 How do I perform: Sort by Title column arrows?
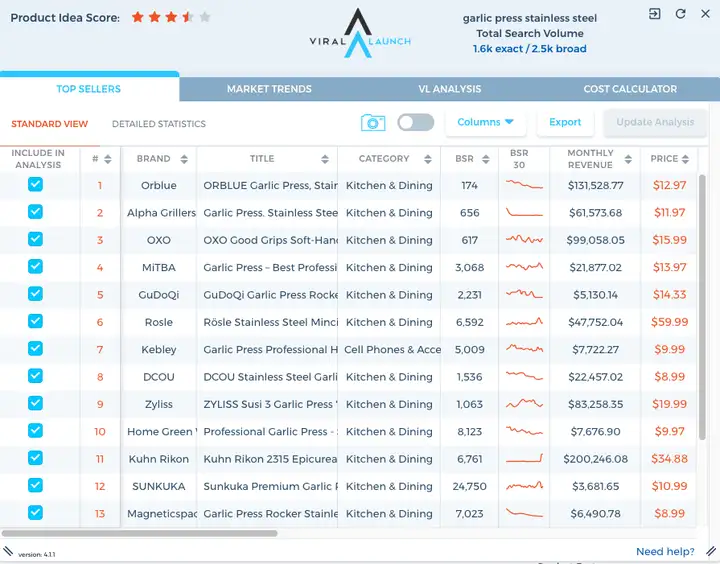(325, 159)
